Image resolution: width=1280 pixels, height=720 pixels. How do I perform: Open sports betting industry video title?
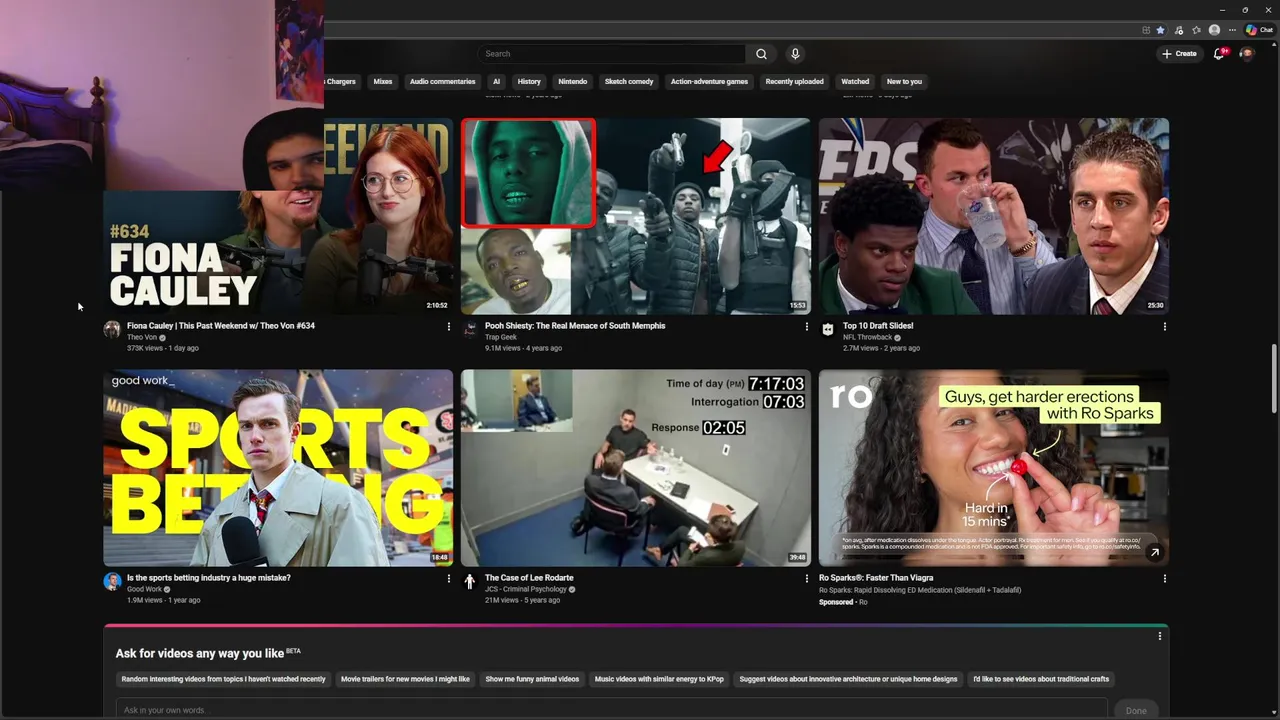[x=209, y=578]
